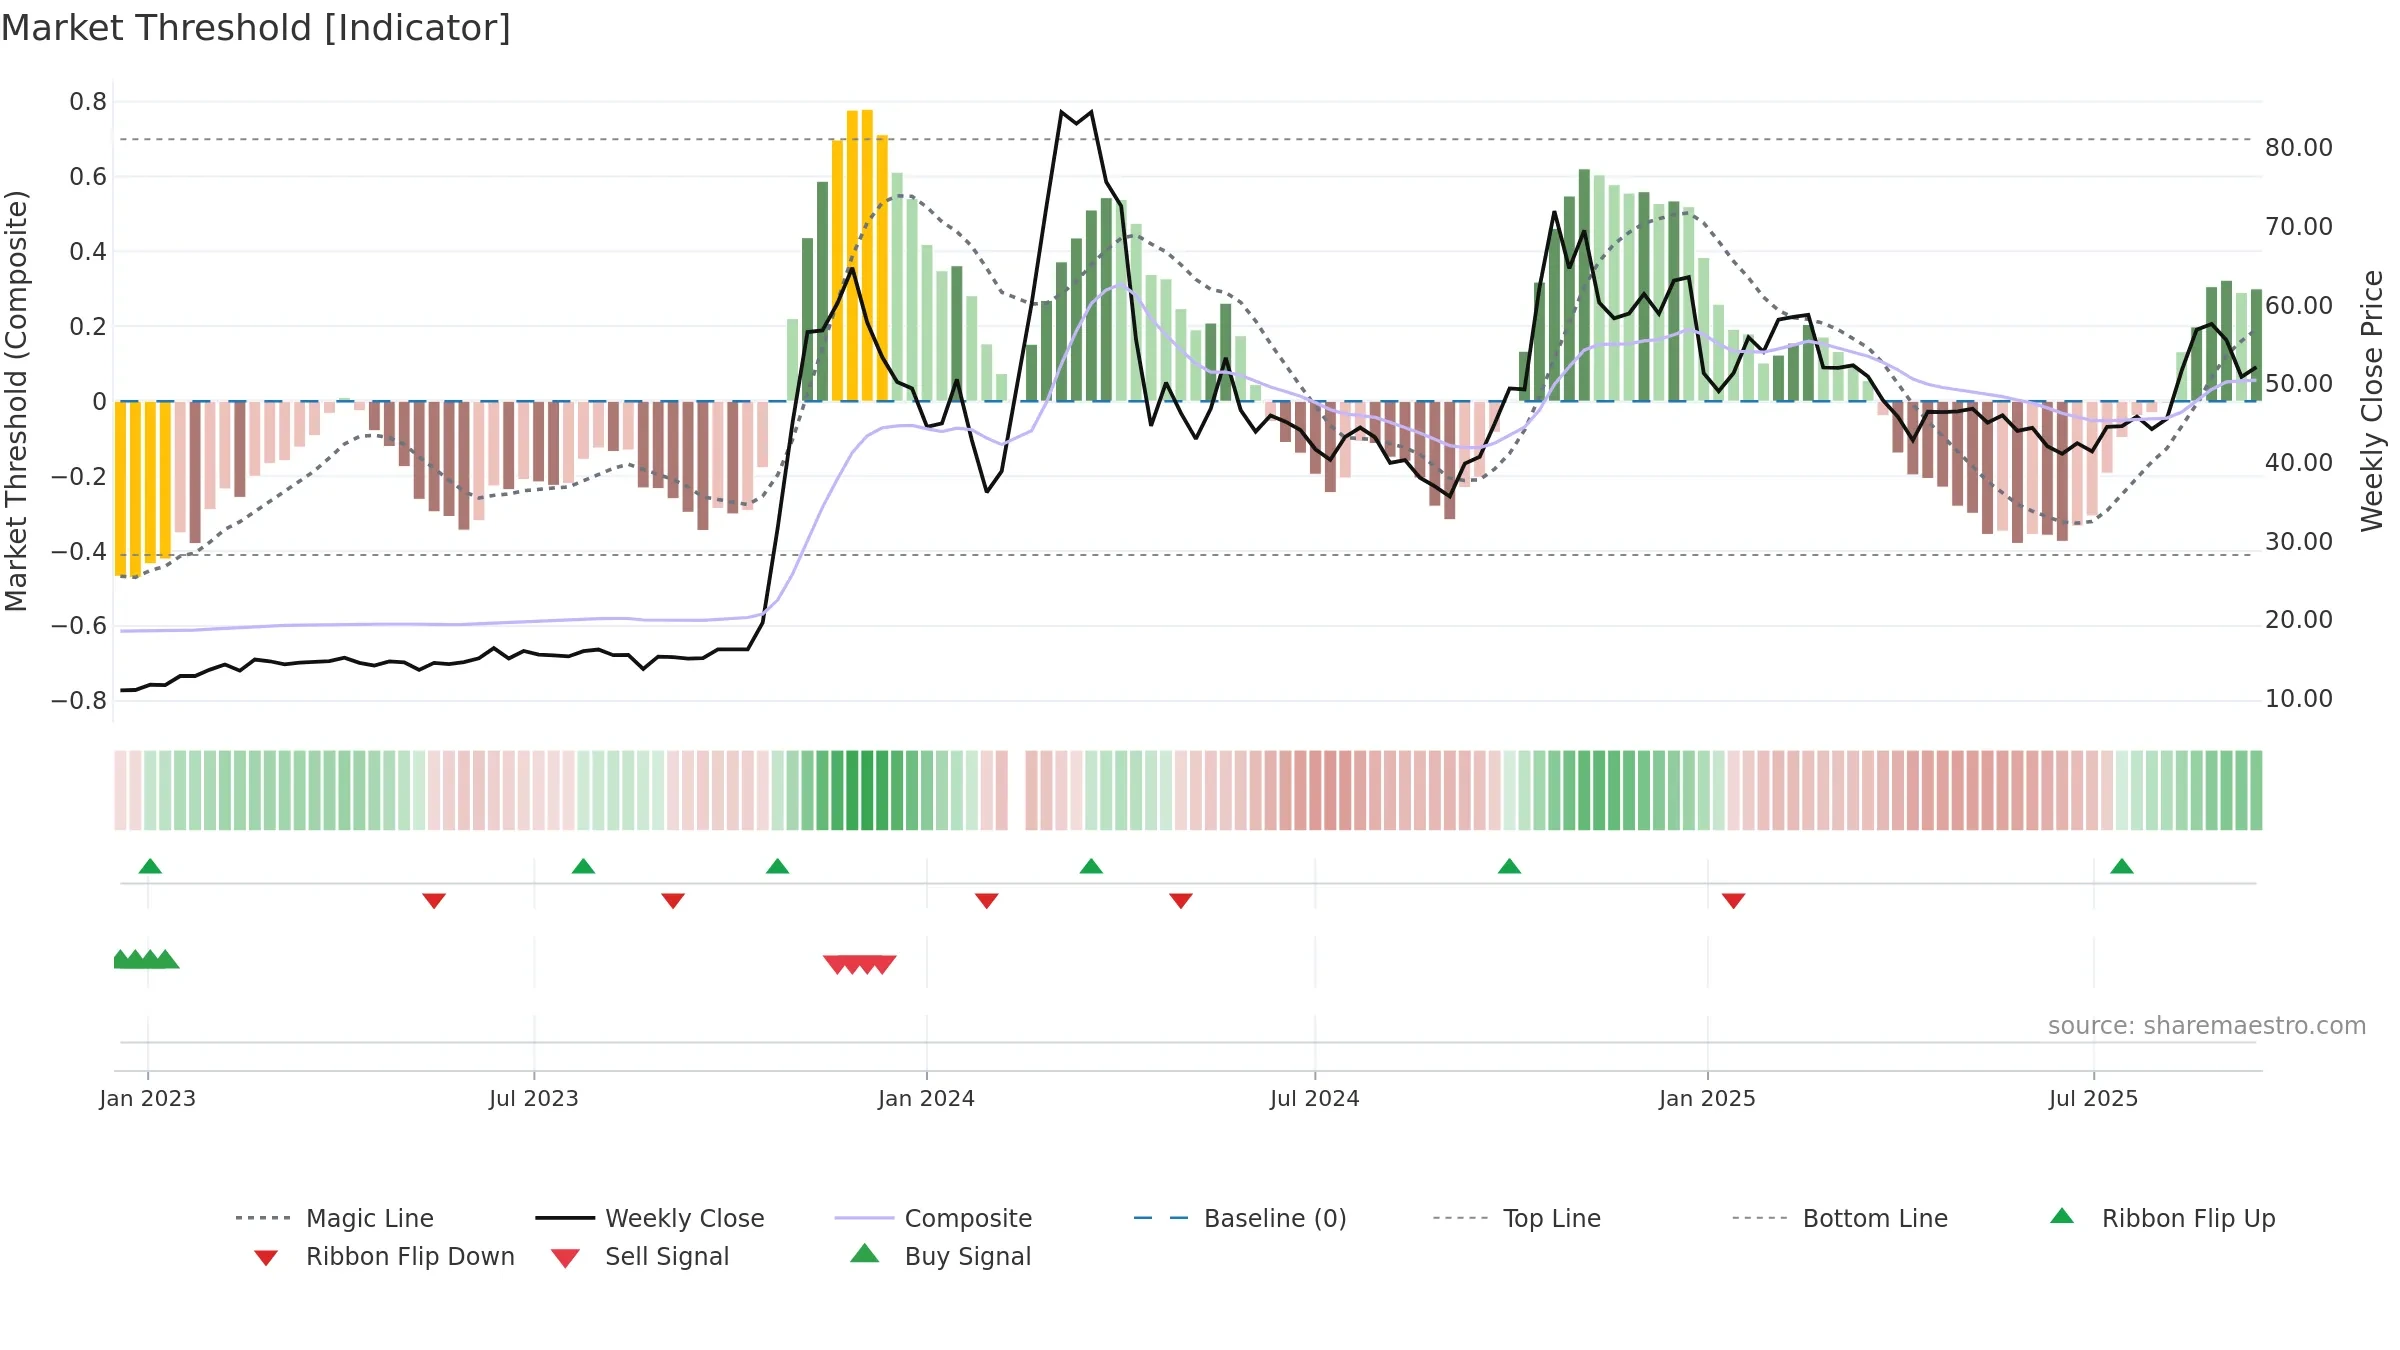The width and height of the screenshot is (2400, 1350).
Task: Click the Jul 2025 x-axis label
Action: coord(2094,1099)
